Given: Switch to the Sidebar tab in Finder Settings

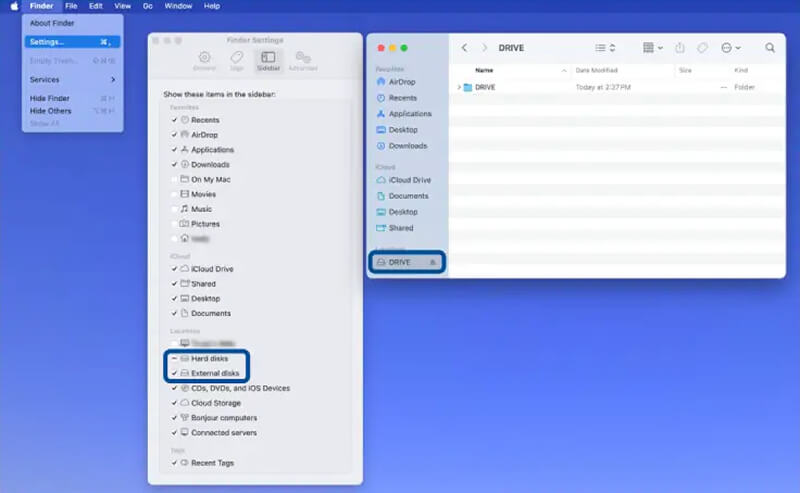Looking at the screenshot, I should tap(268, 61).
